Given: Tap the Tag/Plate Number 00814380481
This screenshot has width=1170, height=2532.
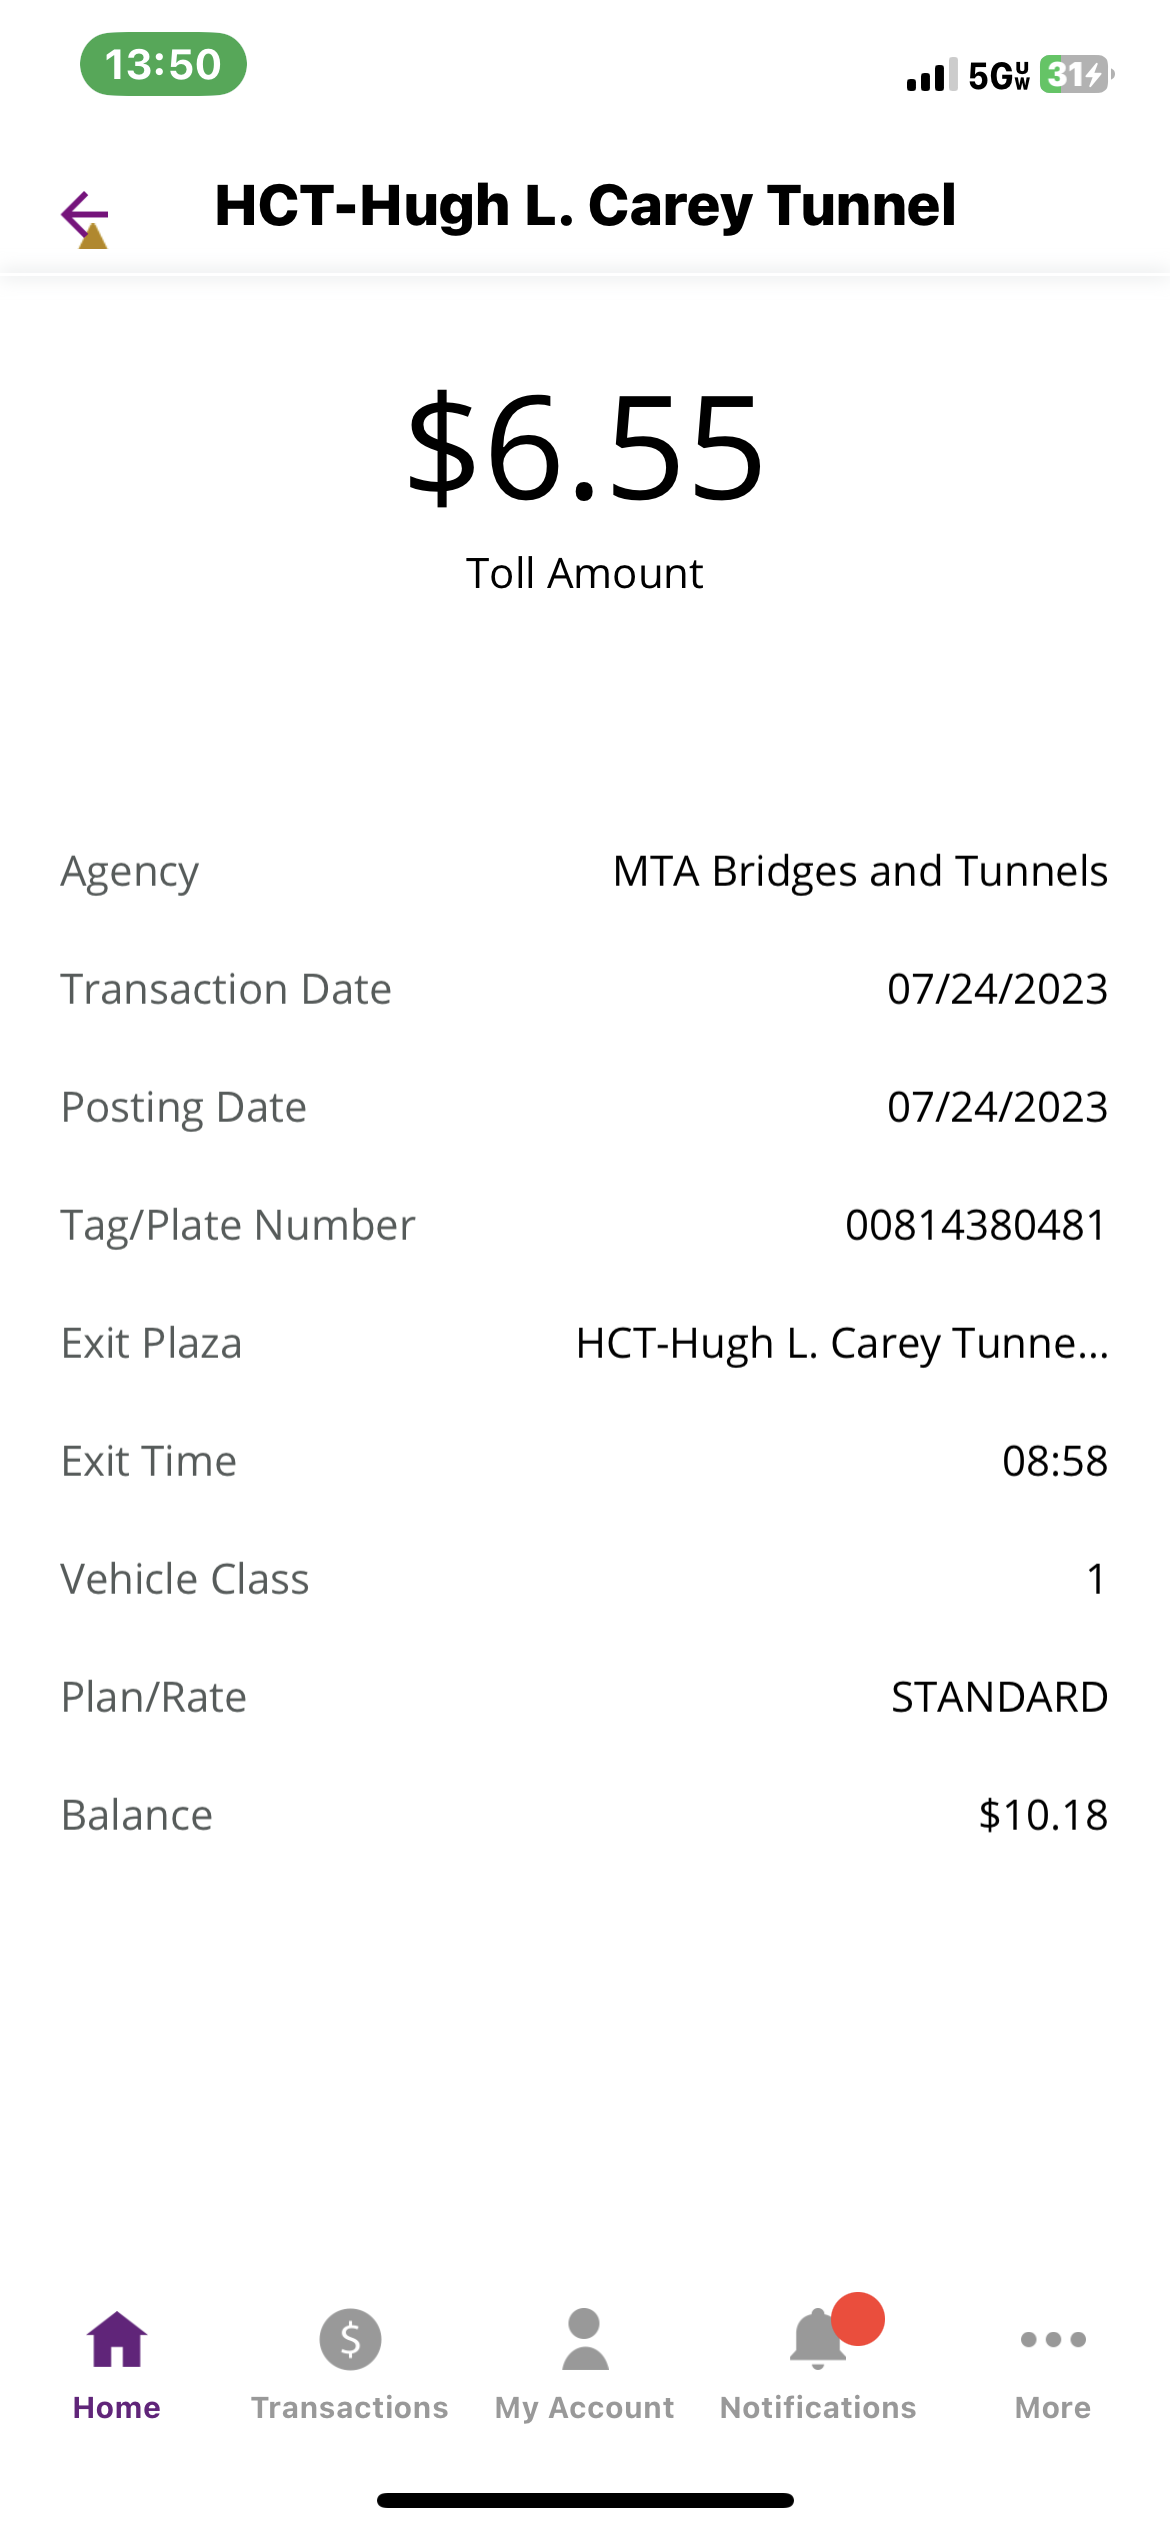Looking at the screenshot, I should [x=975, y=1225].
